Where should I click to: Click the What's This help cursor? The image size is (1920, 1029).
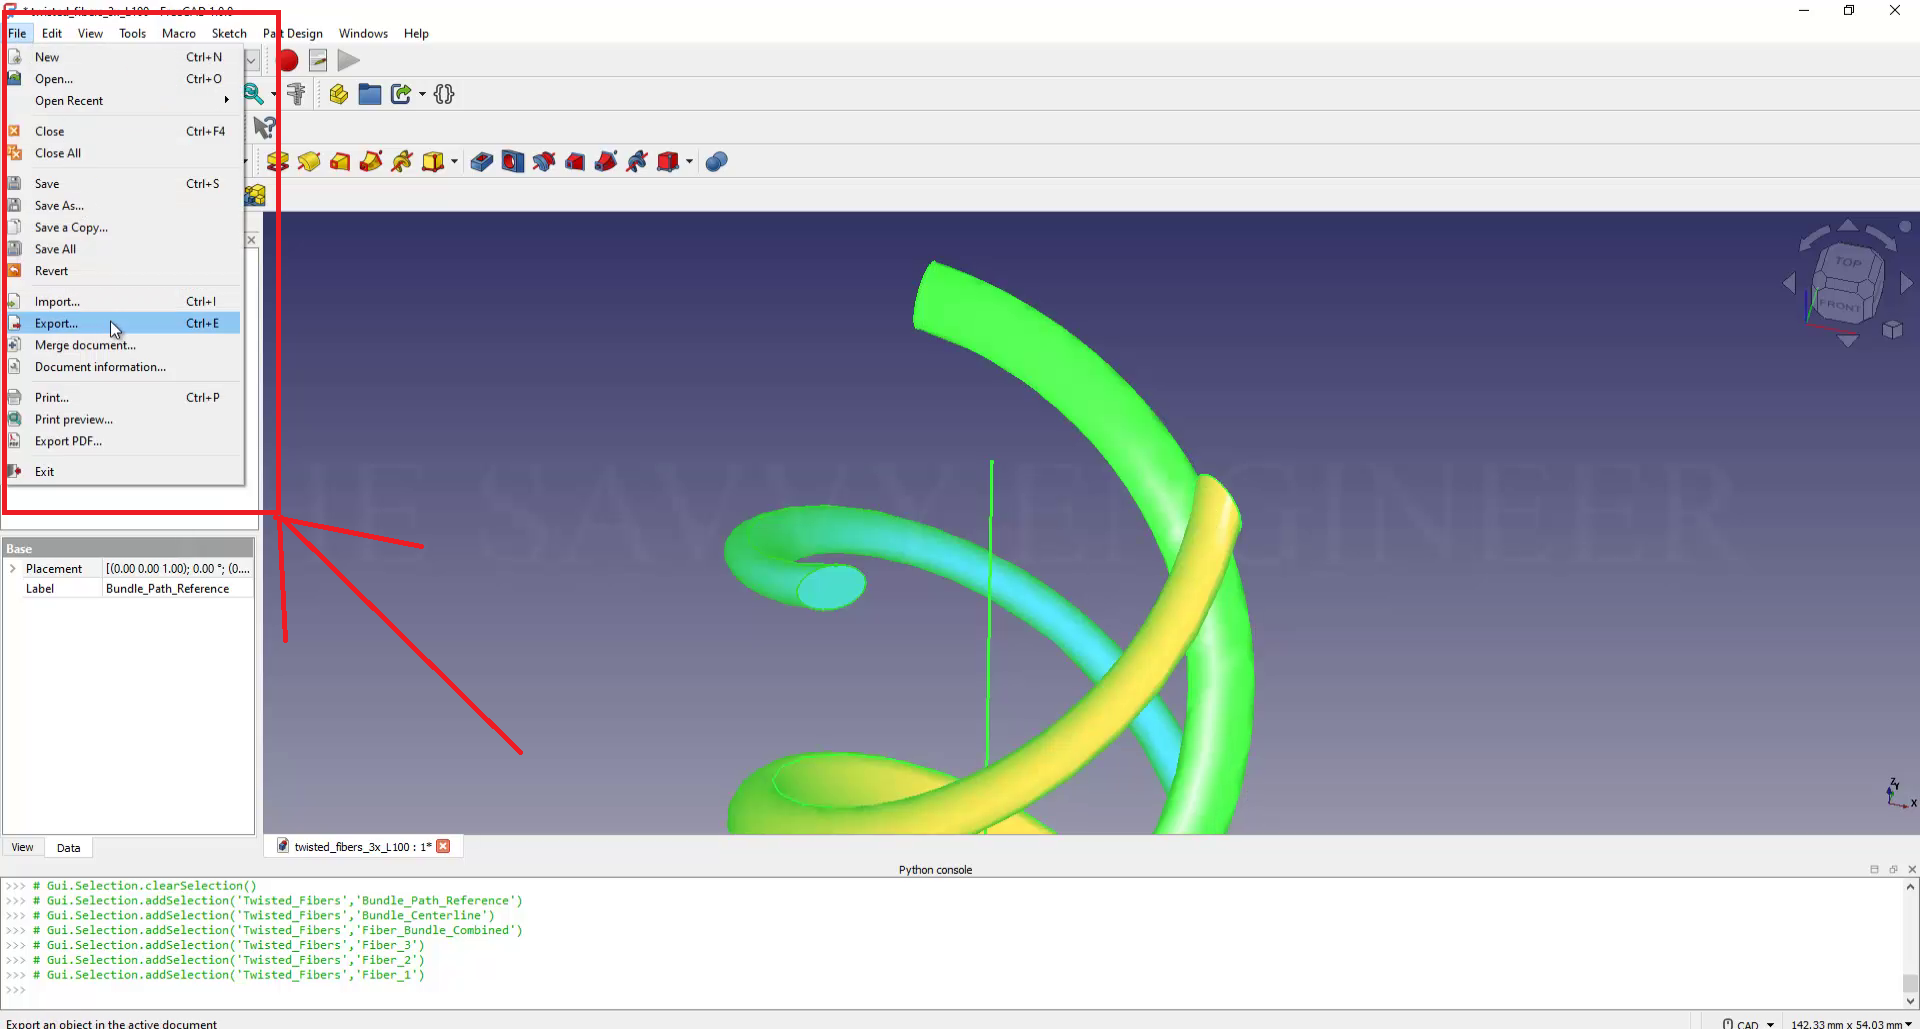[x=264, y=128]
